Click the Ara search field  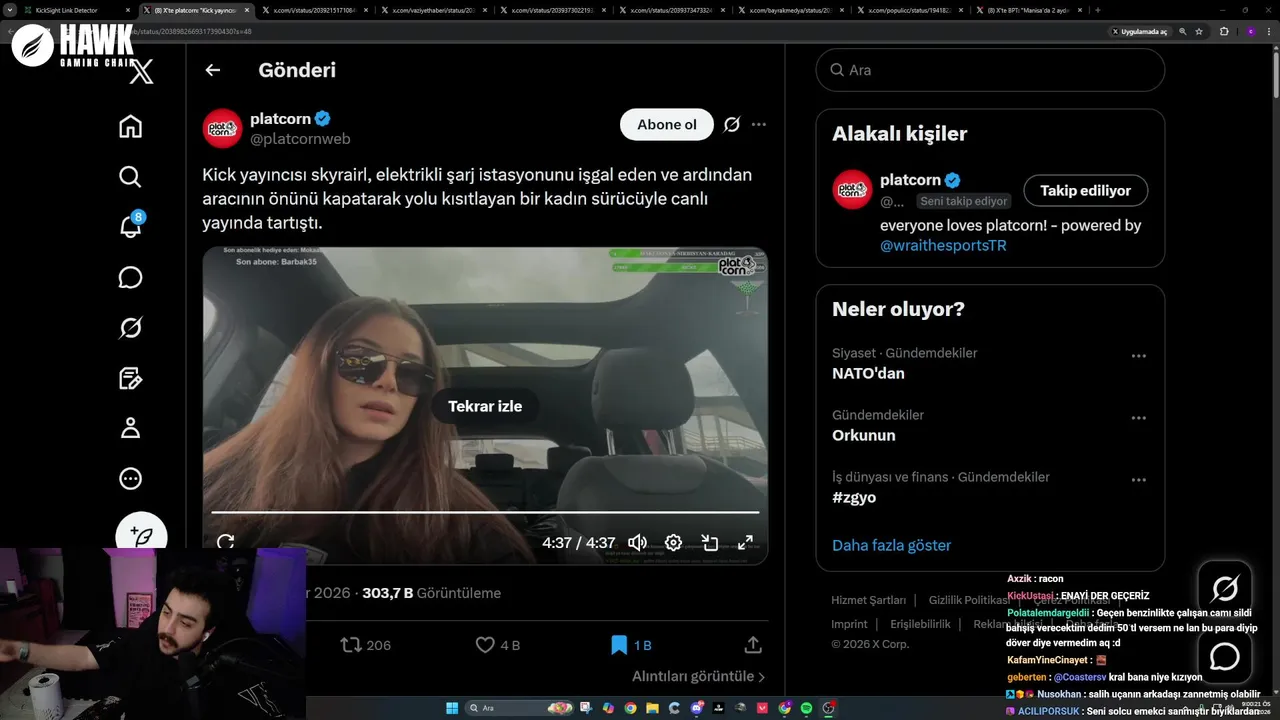click(x=990, y=70)
